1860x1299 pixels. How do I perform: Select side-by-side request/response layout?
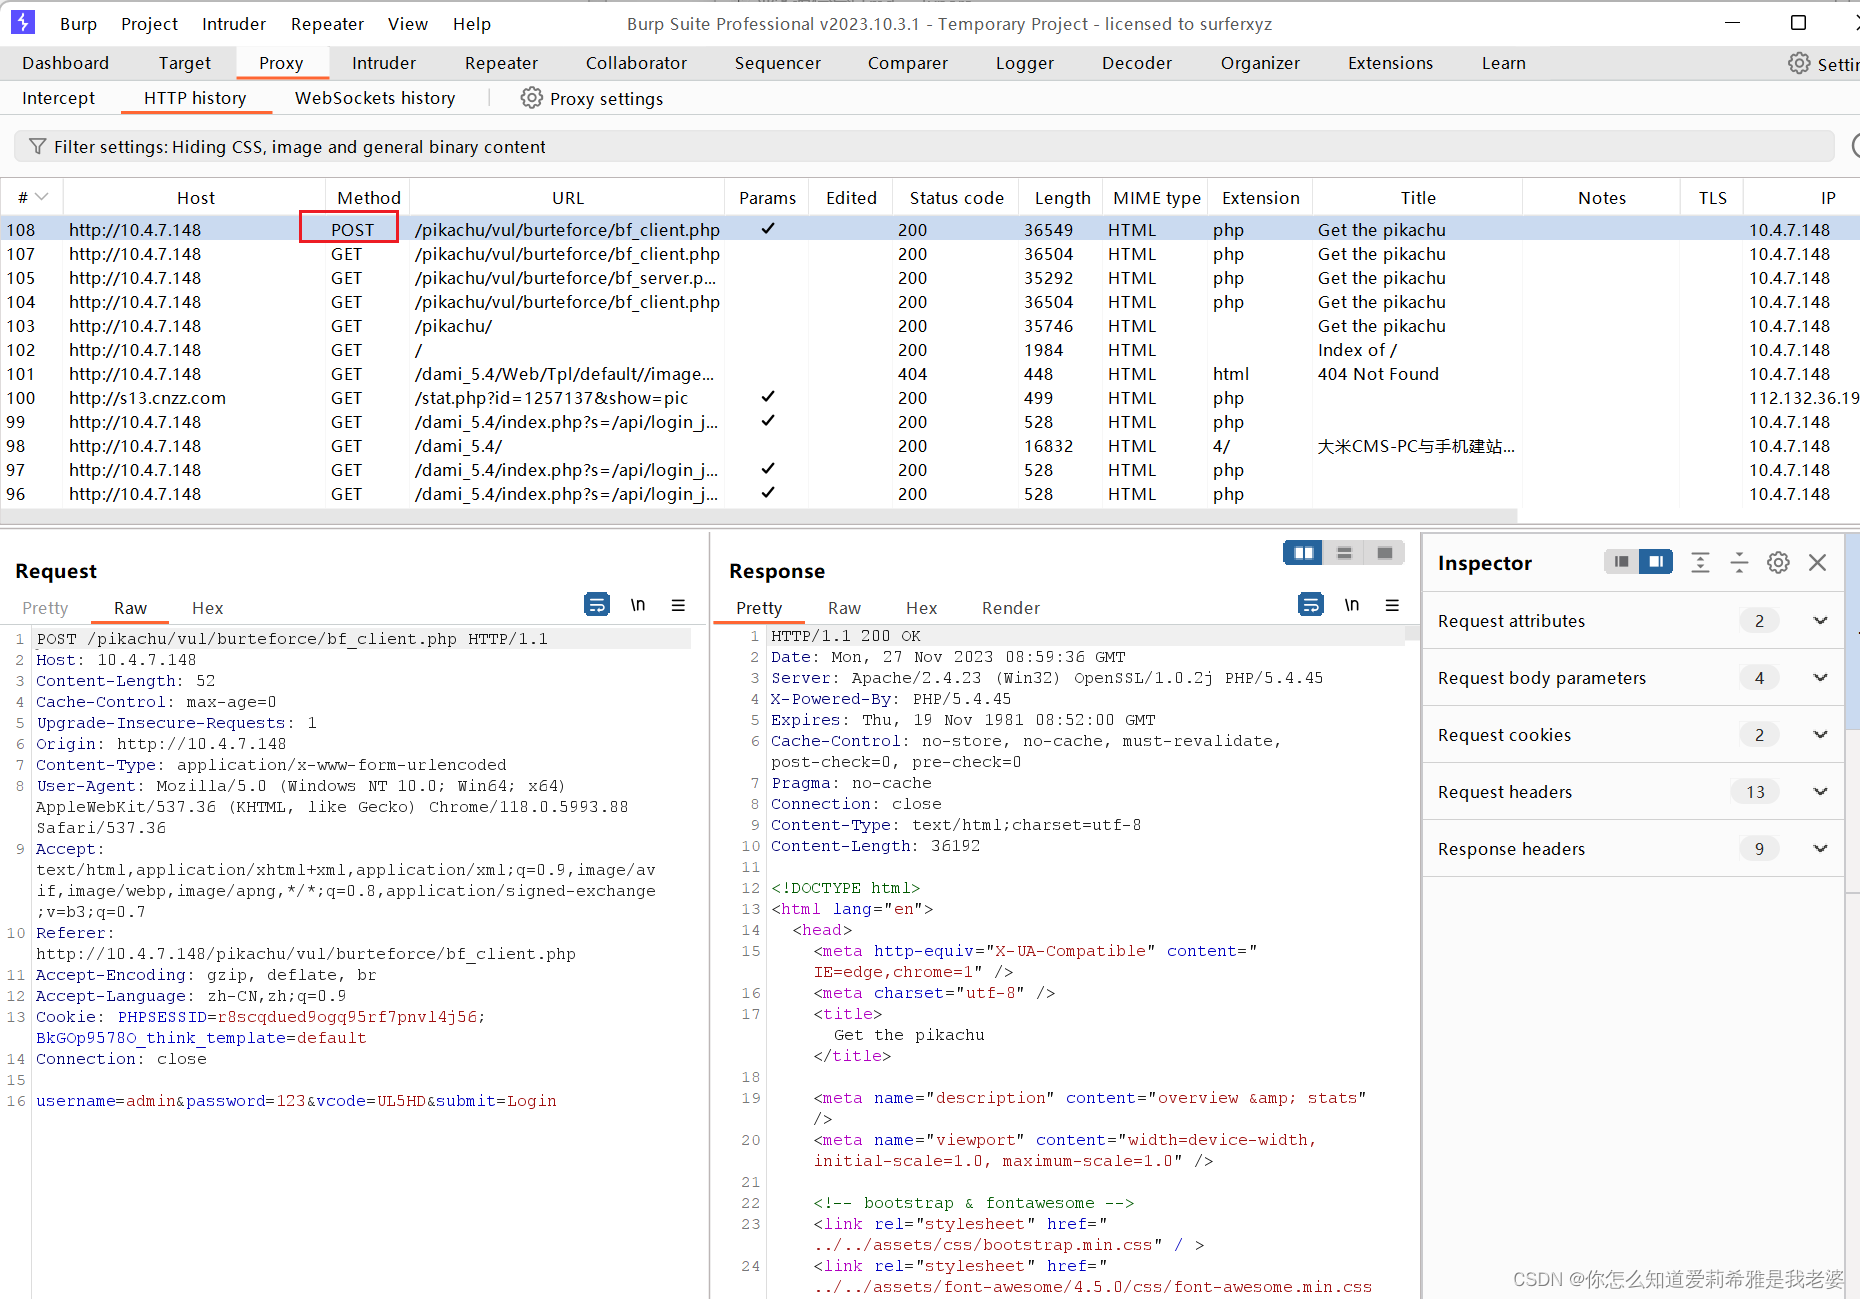click(1304, 553)
